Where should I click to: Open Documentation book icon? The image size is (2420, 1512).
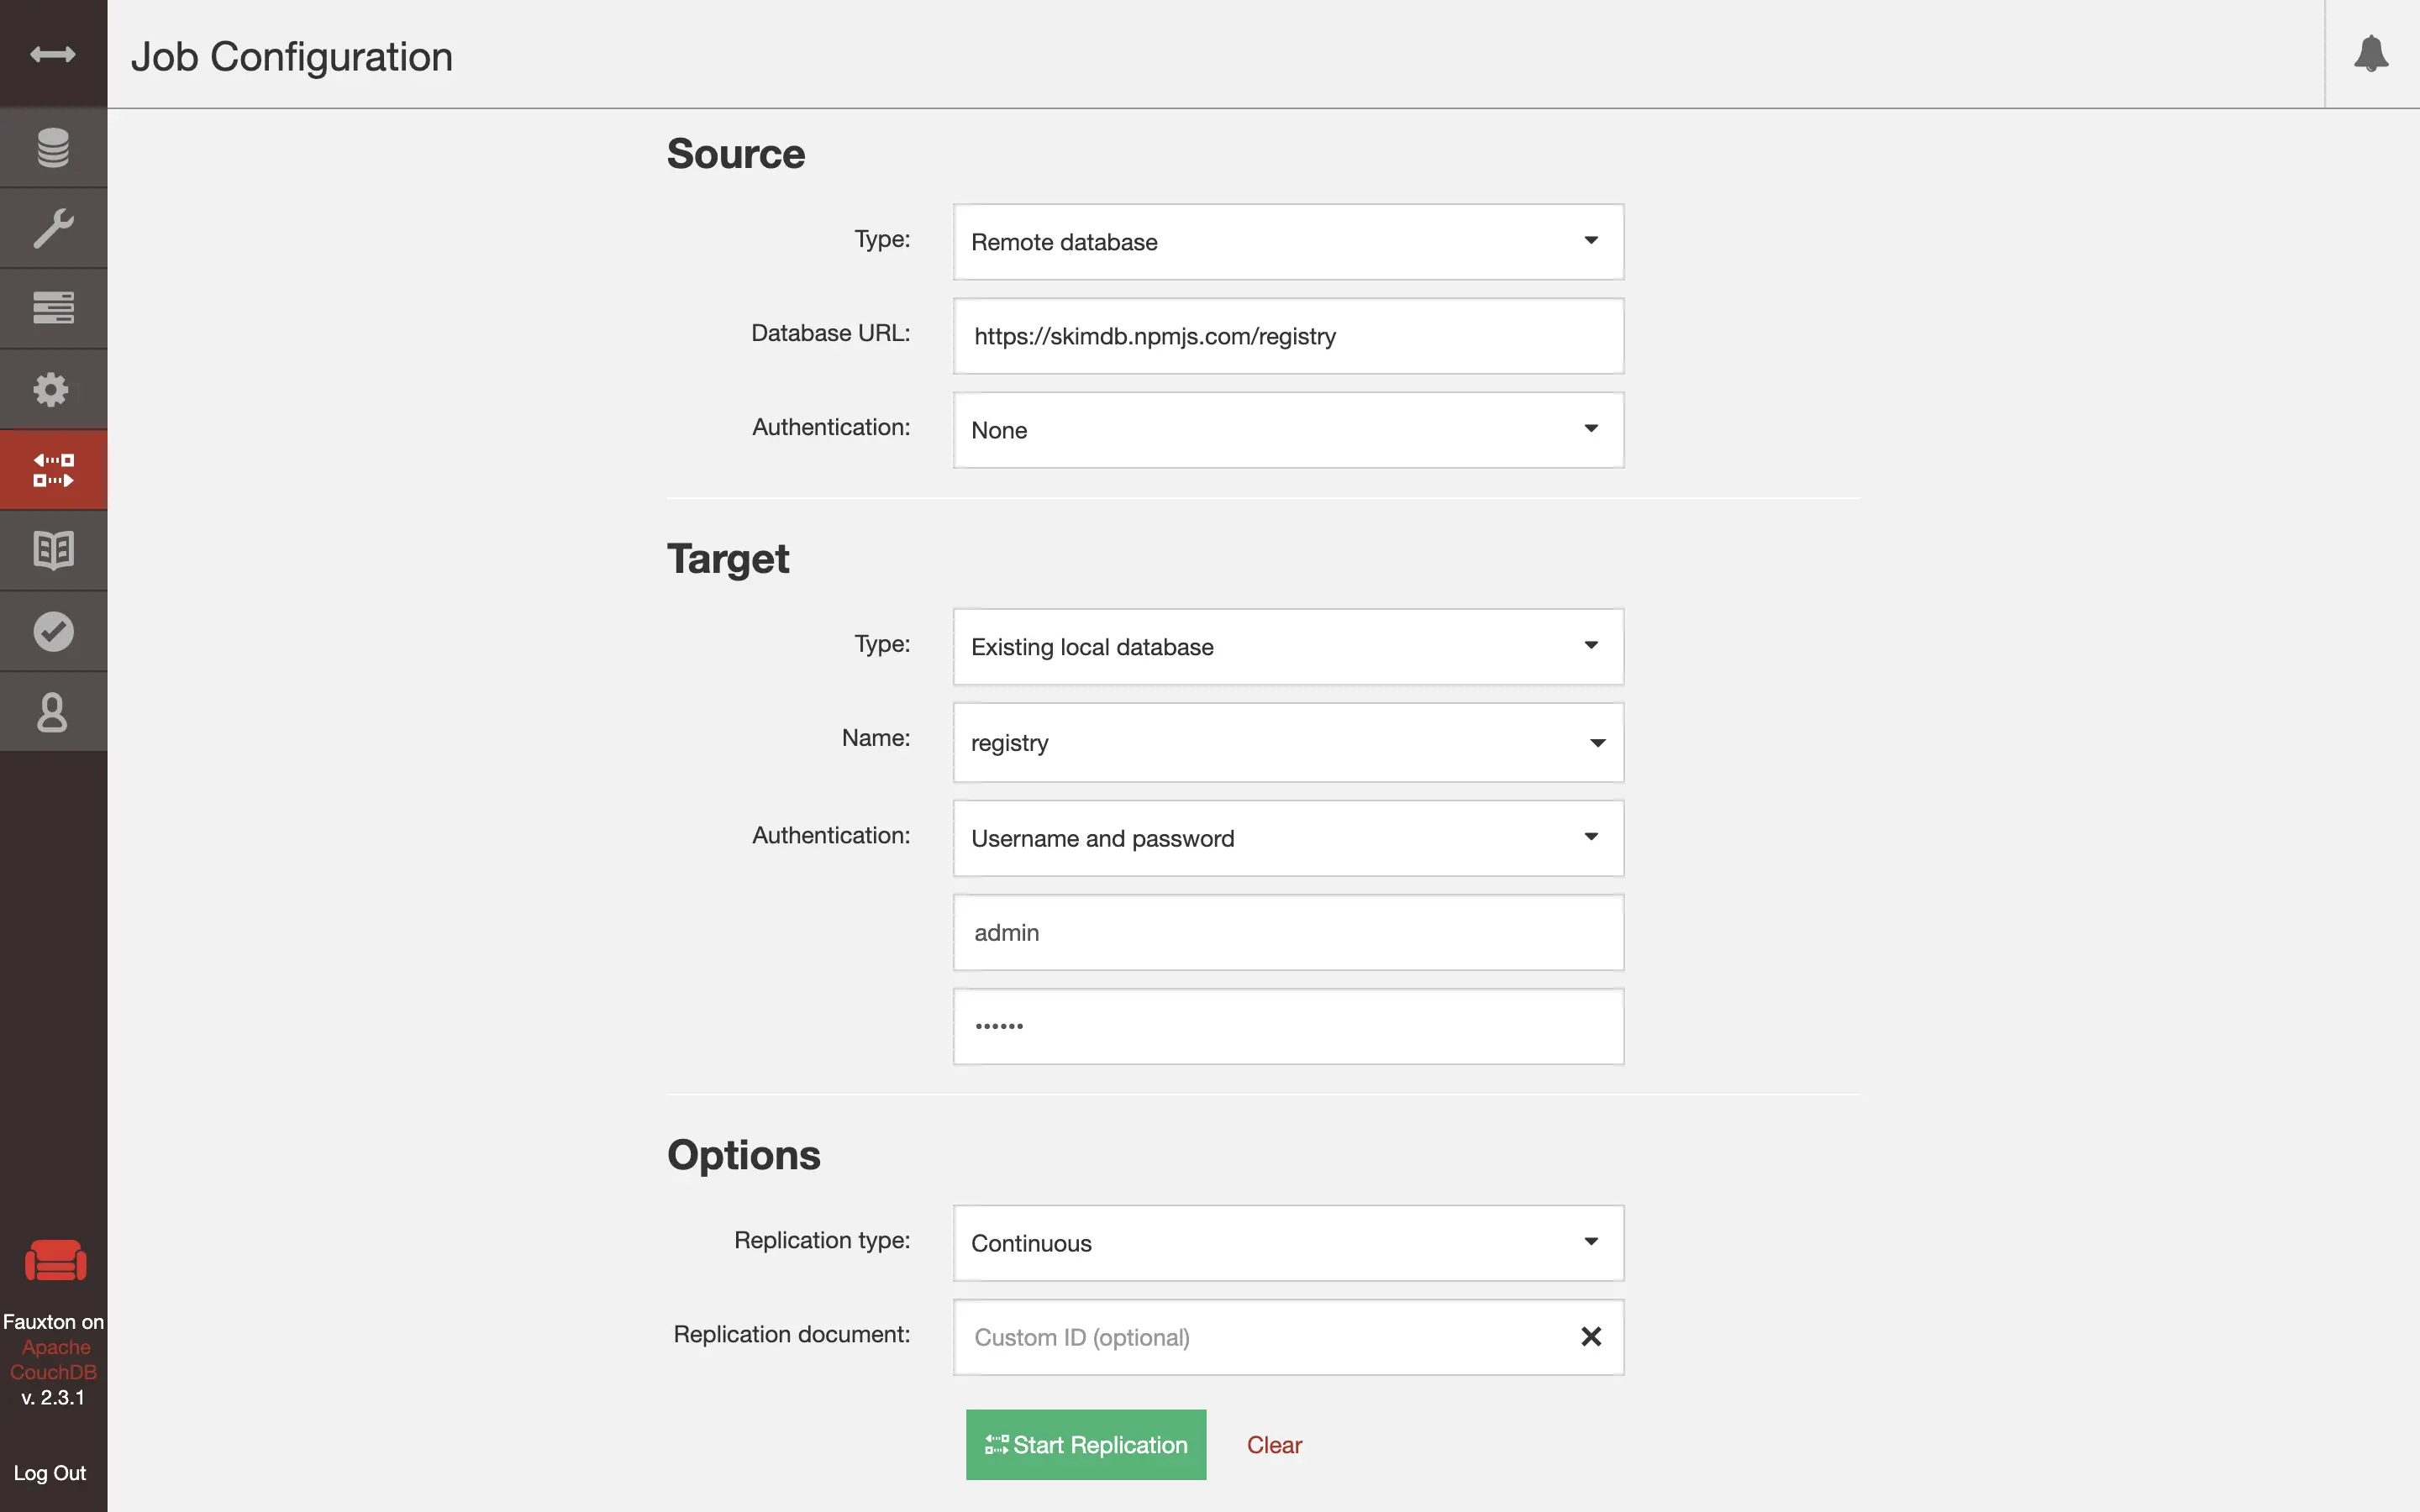53,550
